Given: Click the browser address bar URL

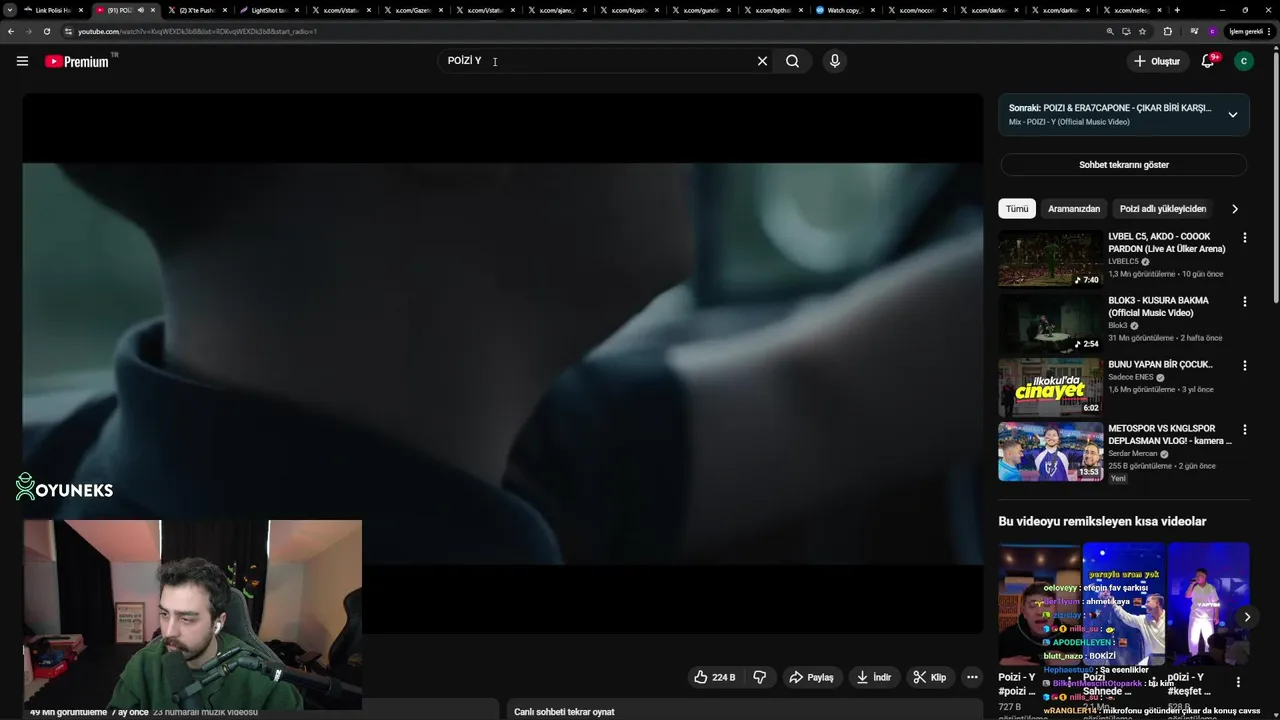Looking at the screenshot, I should (x=198, y=31).
